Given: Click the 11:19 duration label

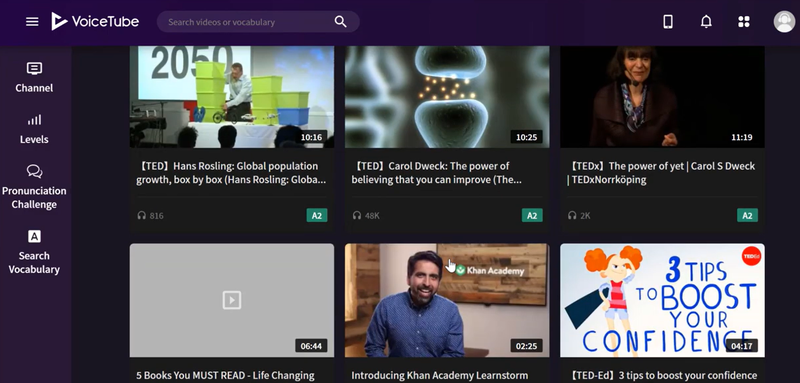Looking at the screenshot, I should click(742, 137).
